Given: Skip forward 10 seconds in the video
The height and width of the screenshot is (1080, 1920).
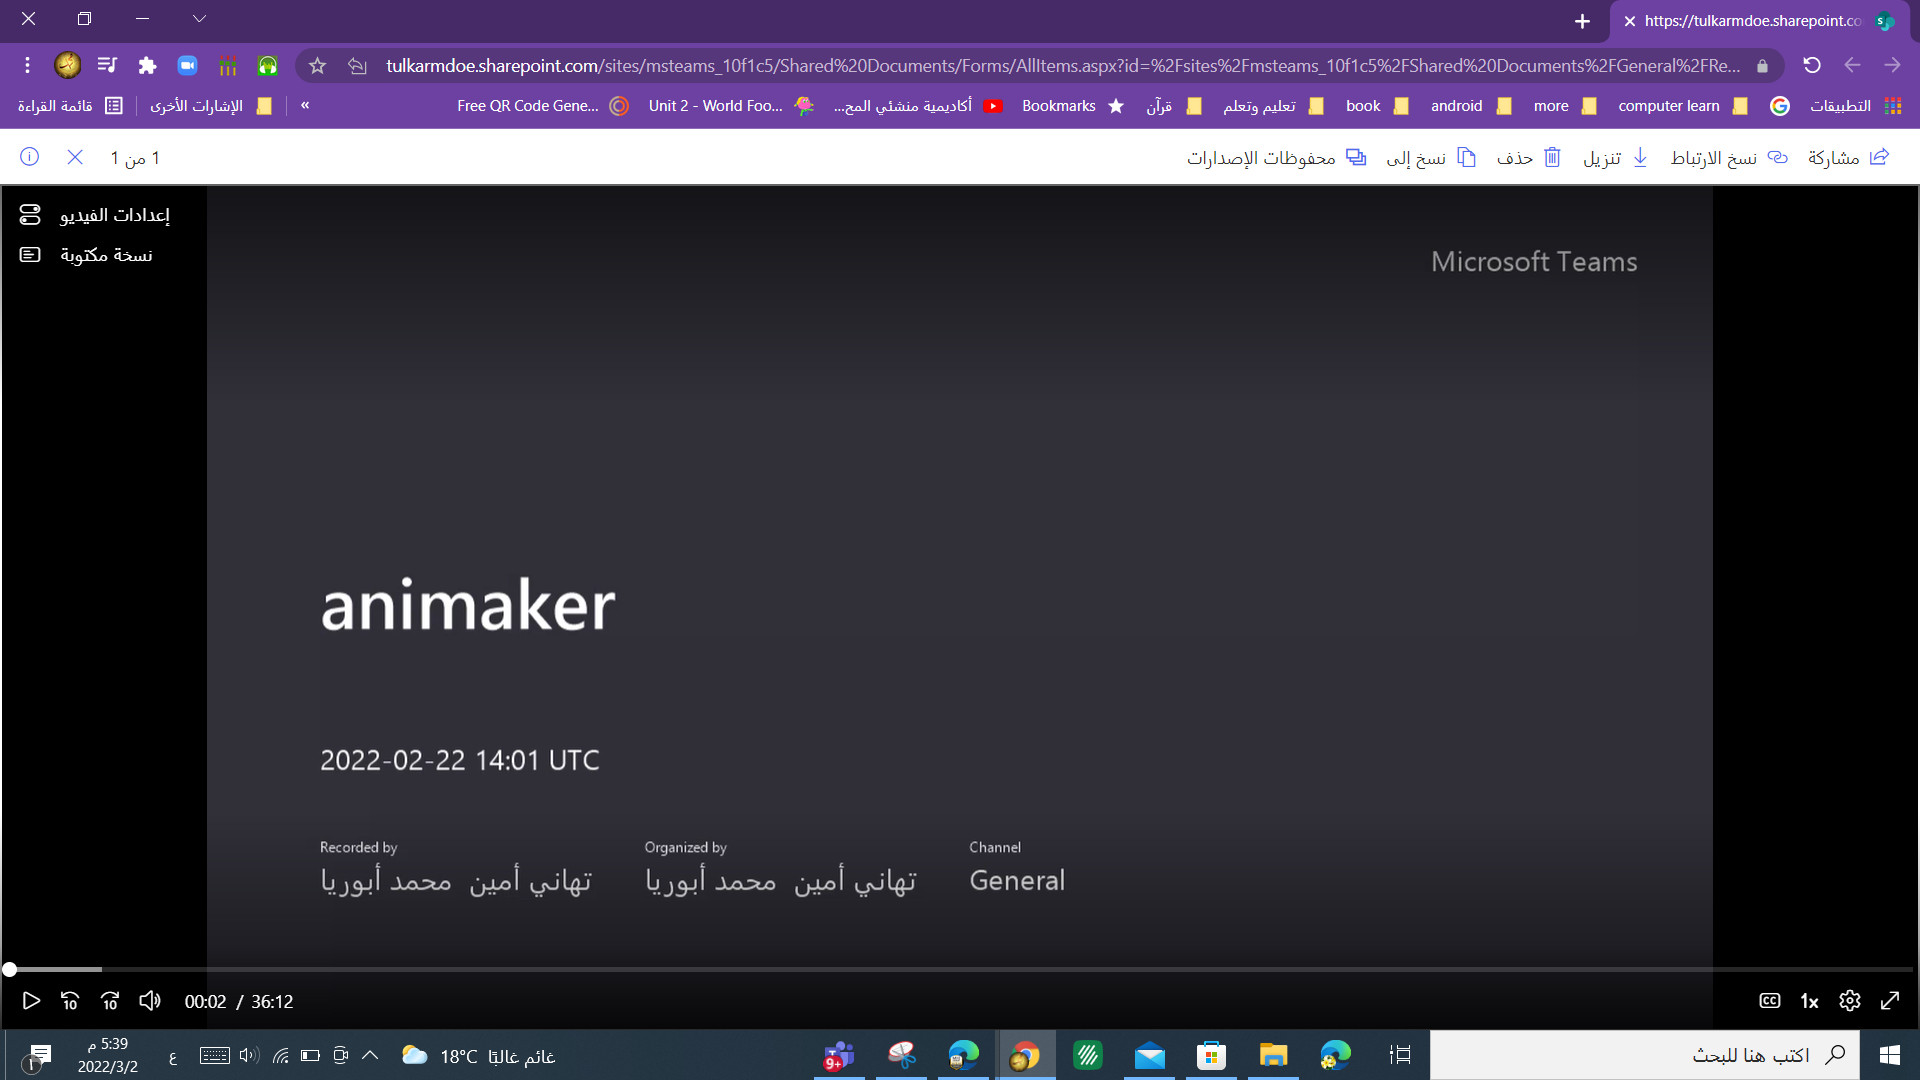Looking at the screenshot, I should pos(110,1001).
